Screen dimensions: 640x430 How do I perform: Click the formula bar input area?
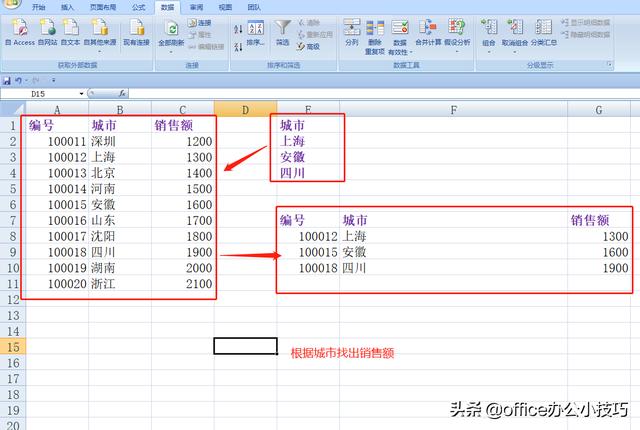point(384,94)
